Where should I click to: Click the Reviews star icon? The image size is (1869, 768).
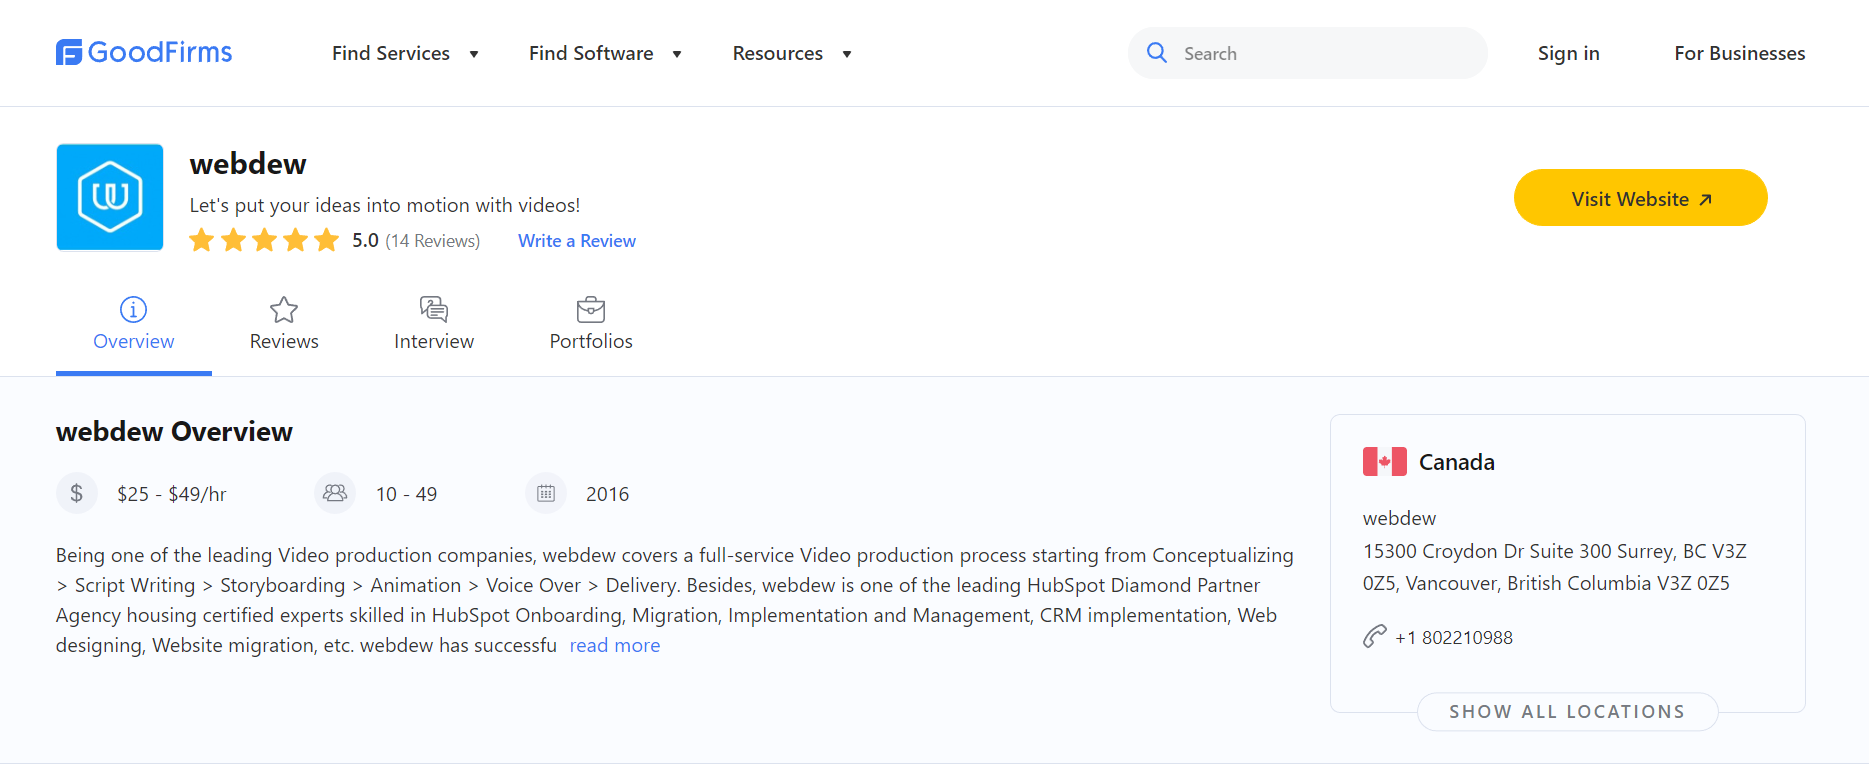coord(284,309)
